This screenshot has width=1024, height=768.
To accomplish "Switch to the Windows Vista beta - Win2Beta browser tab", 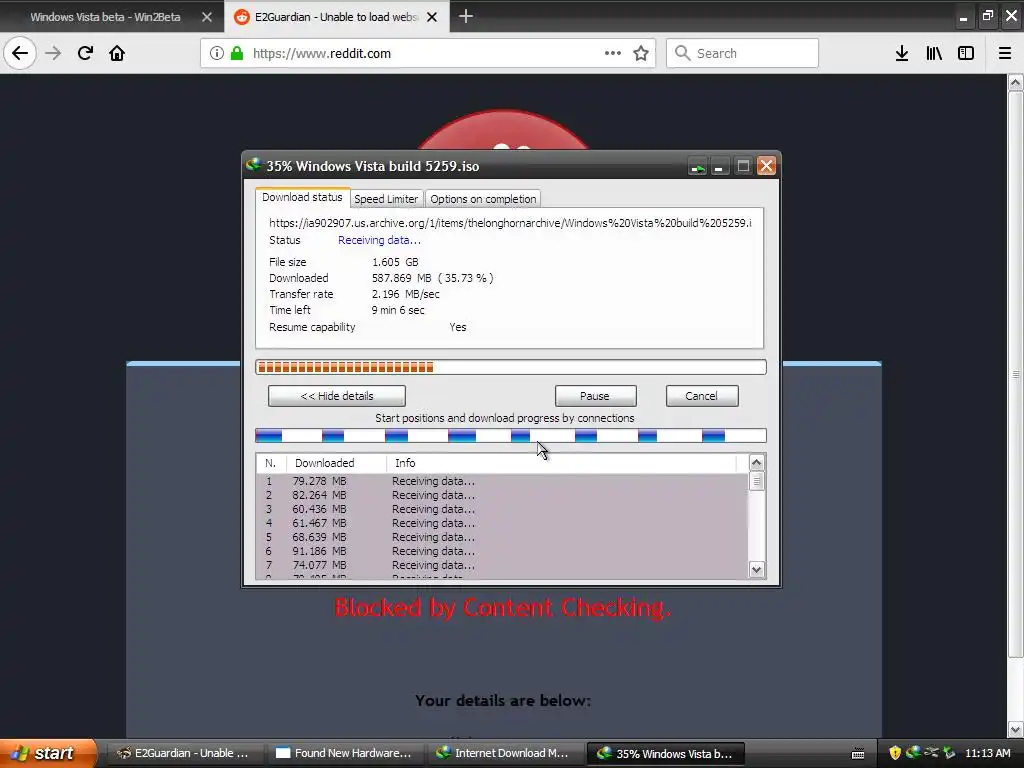I will pyautogui.click(x=105, y=17).
